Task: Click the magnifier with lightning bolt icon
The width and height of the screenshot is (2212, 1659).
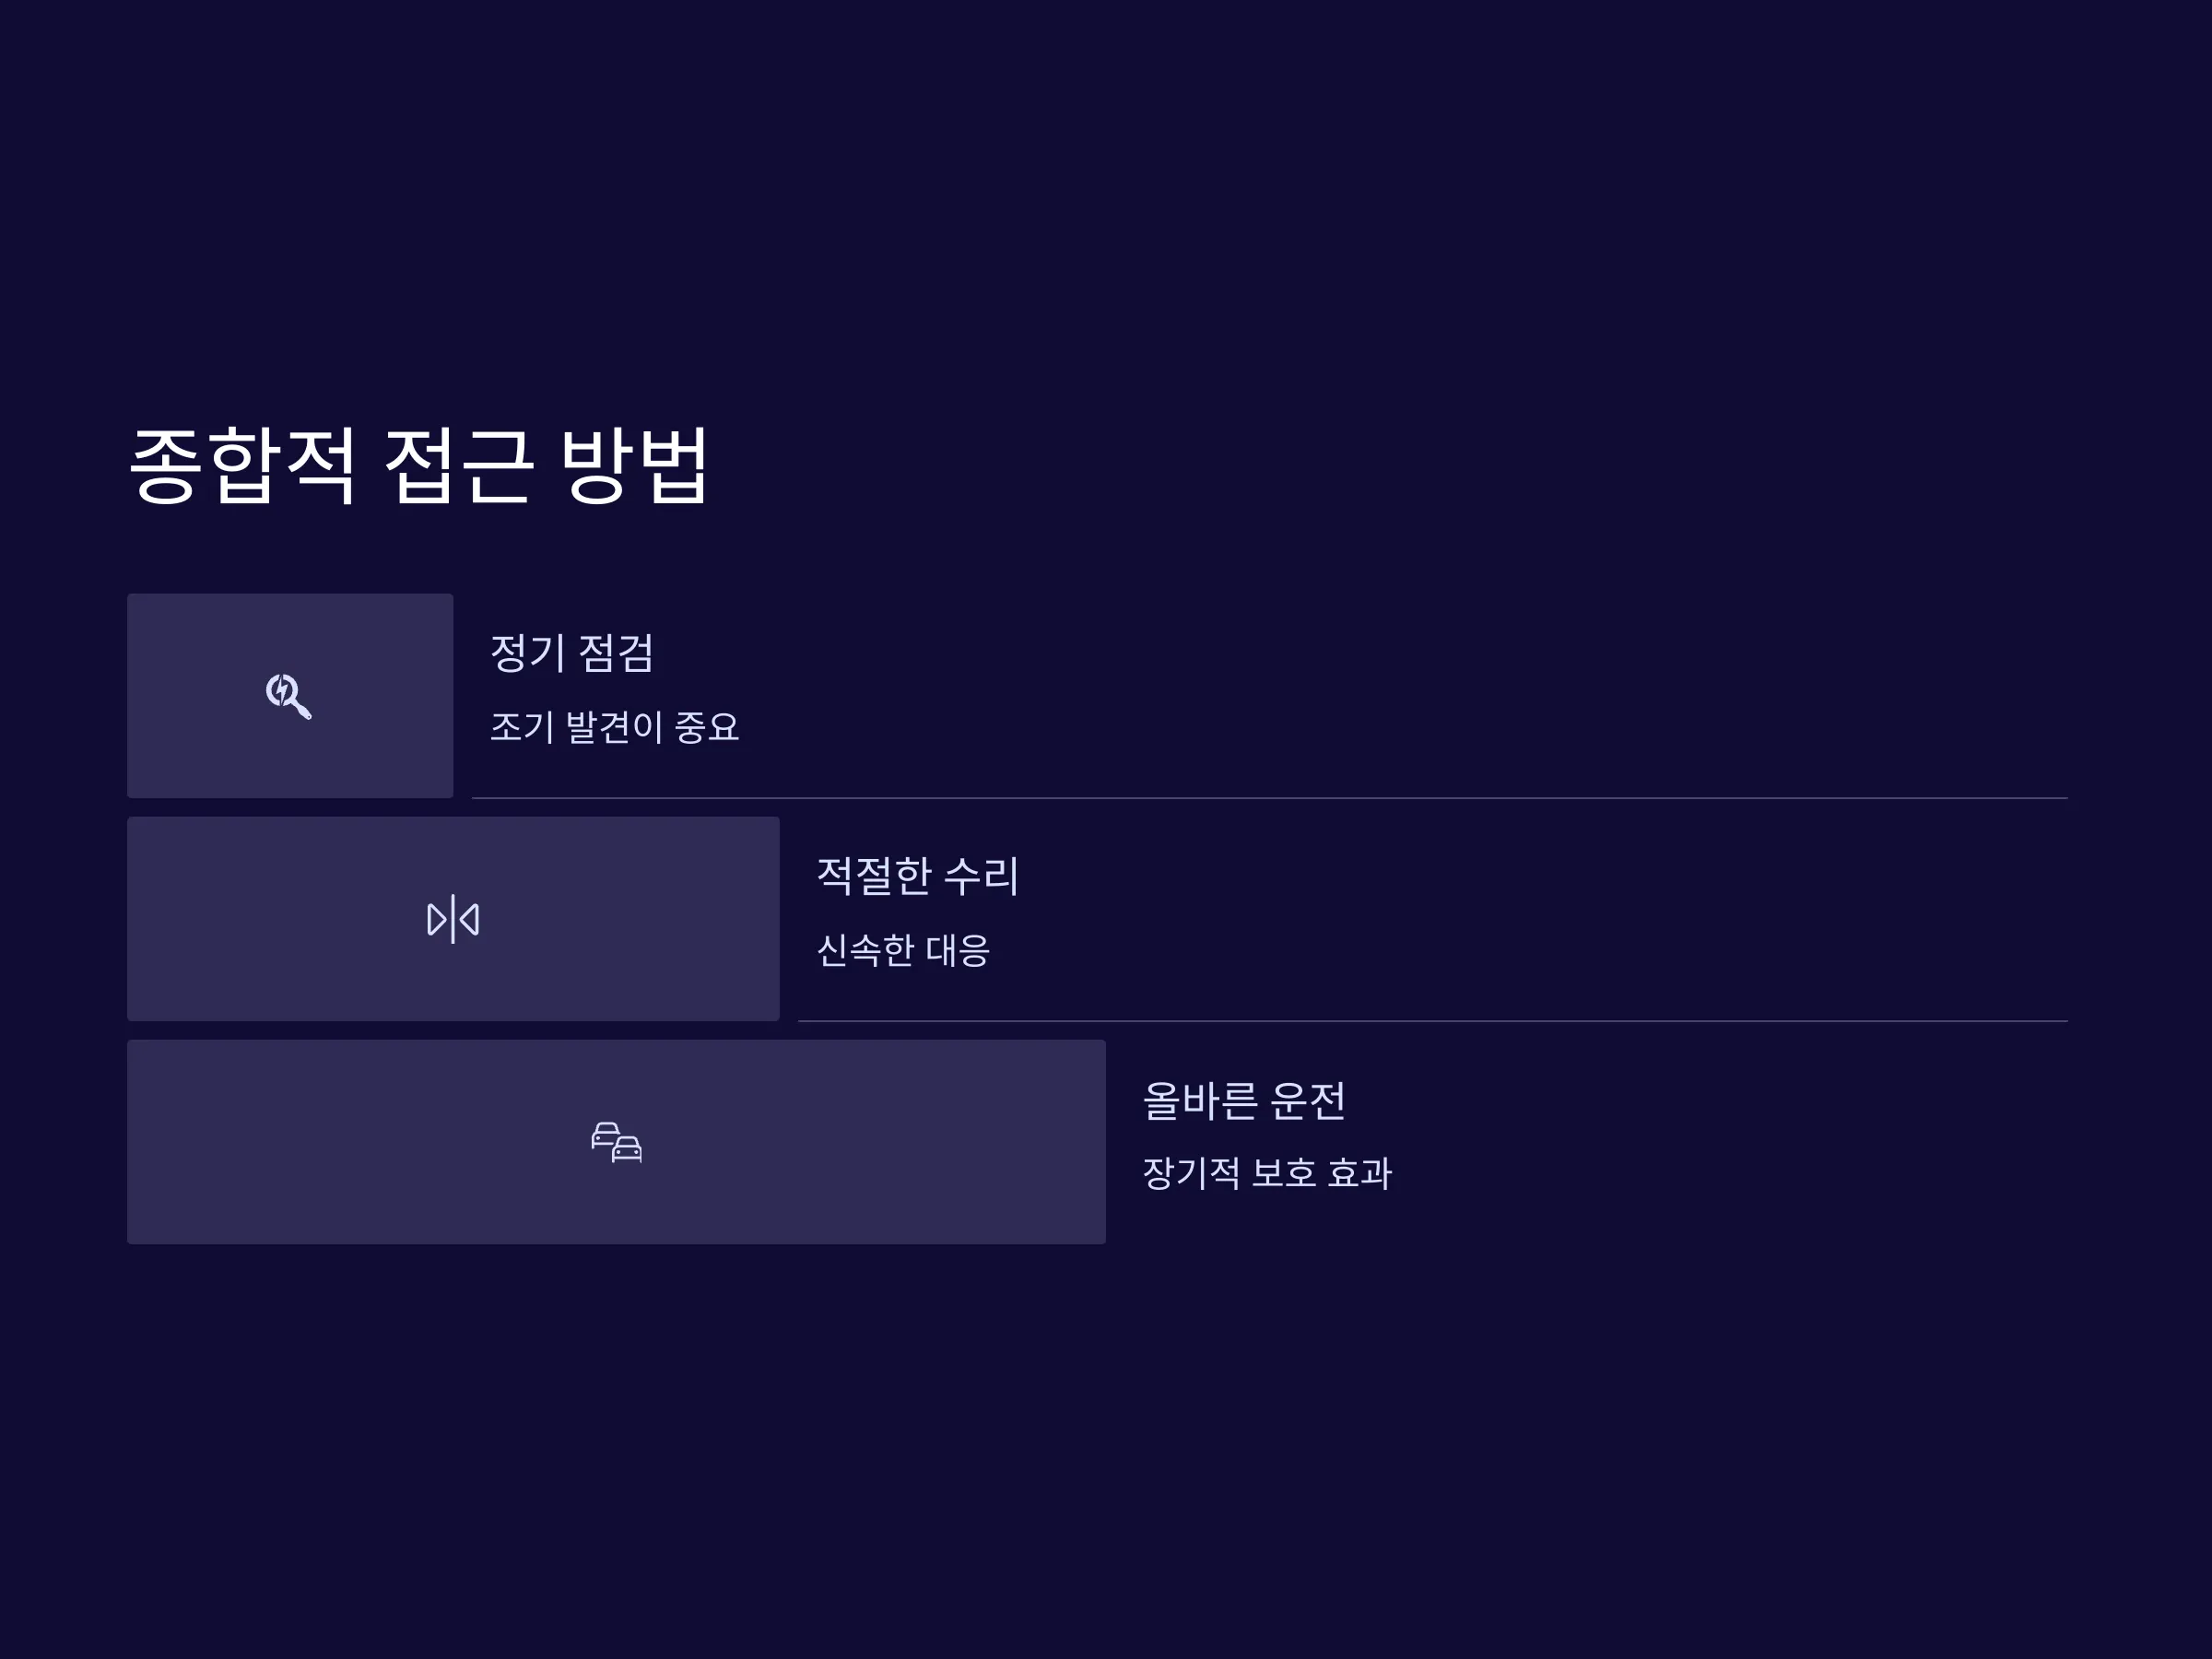Action: [x=289, y=696]
